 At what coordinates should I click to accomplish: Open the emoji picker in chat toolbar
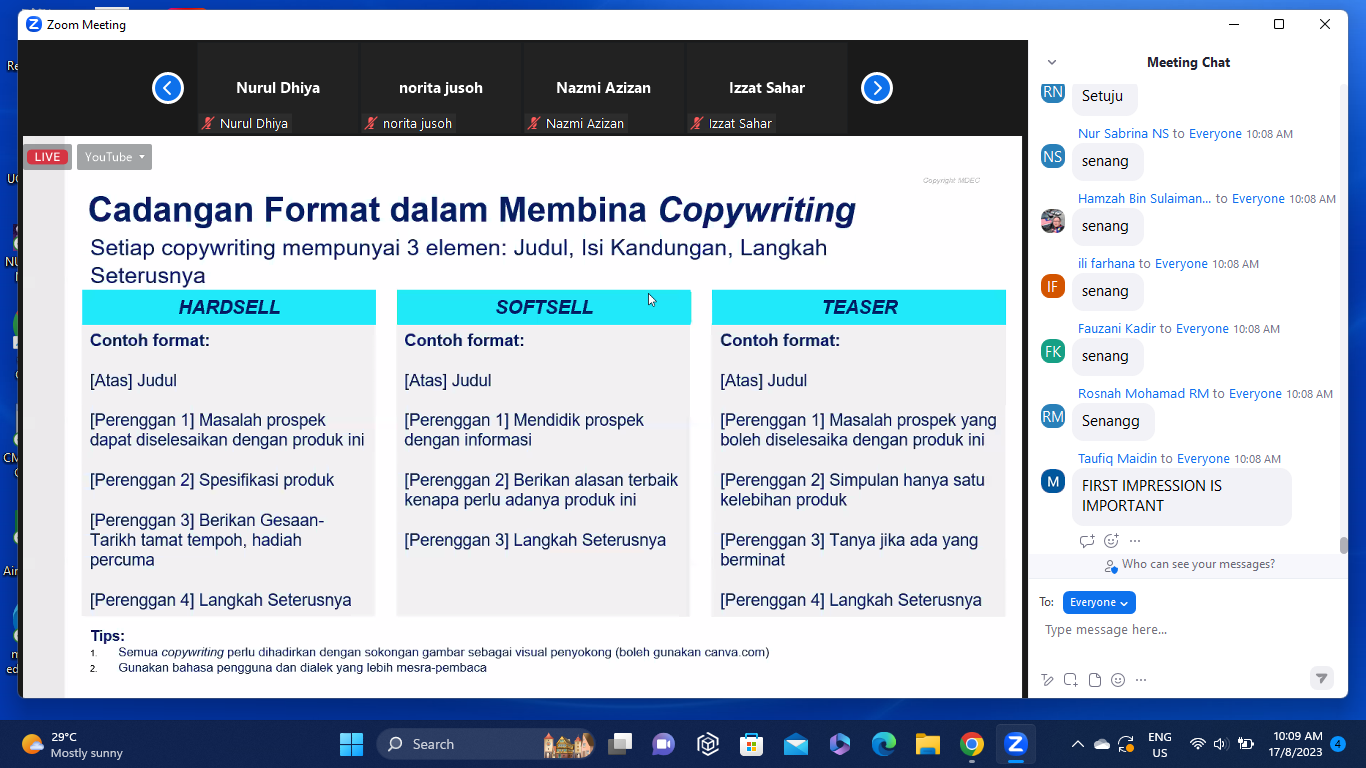pyautogui.click(x=1118, y=680)
